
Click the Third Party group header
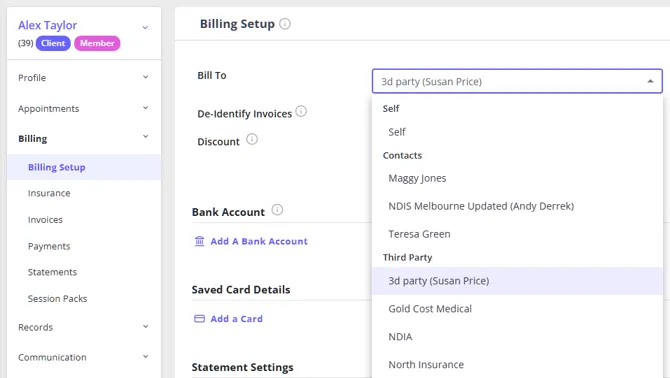408,258
